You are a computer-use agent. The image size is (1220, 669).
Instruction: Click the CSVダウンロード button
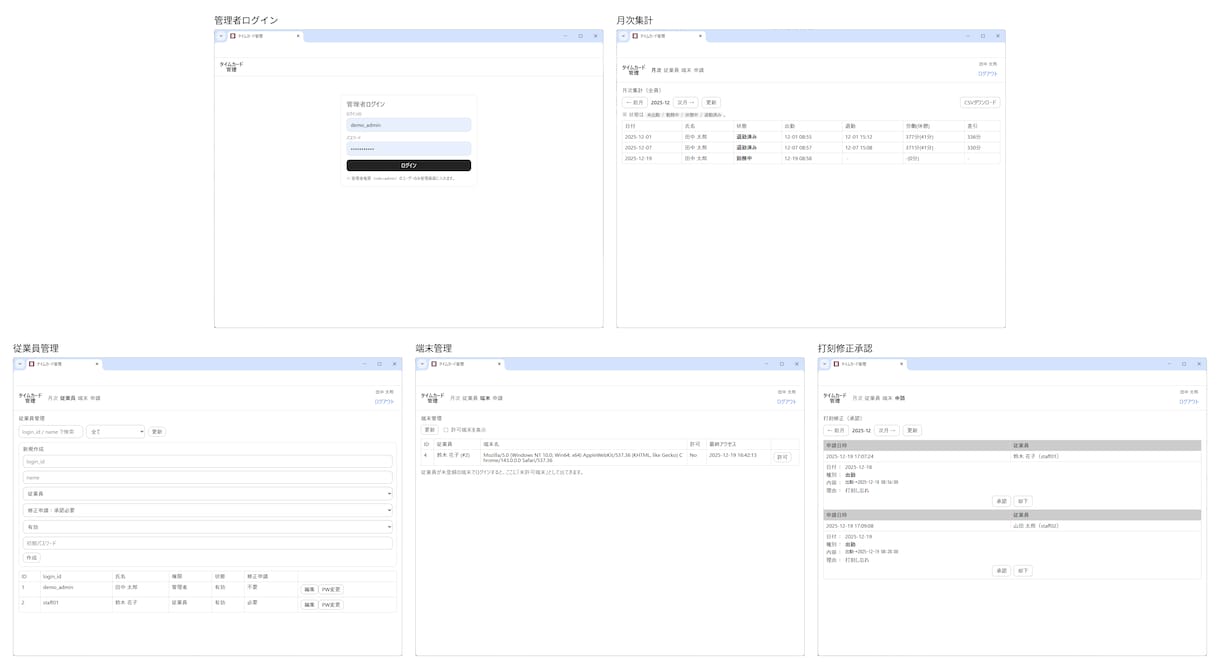tap(980, 102)
